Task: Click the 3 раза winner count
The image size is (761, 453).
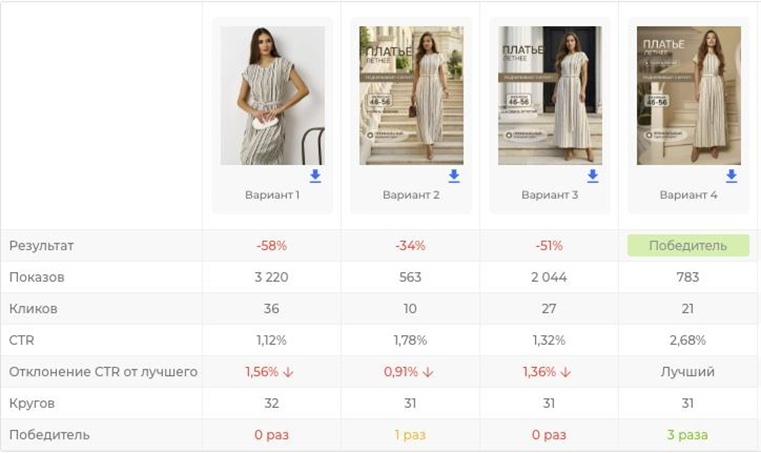Action: (x=688, y=435)
